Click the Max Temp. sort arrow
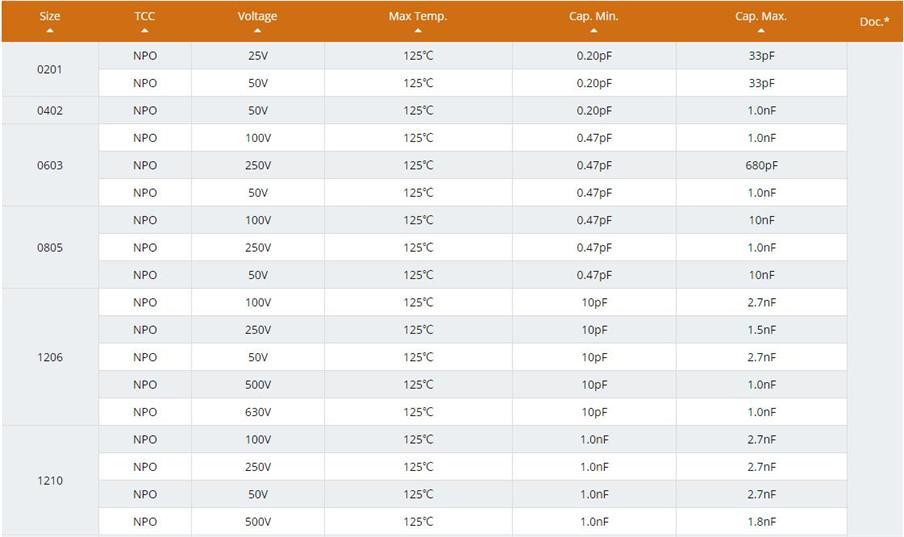Viewport: 904px width, 537px height. (x=418, y=31)
